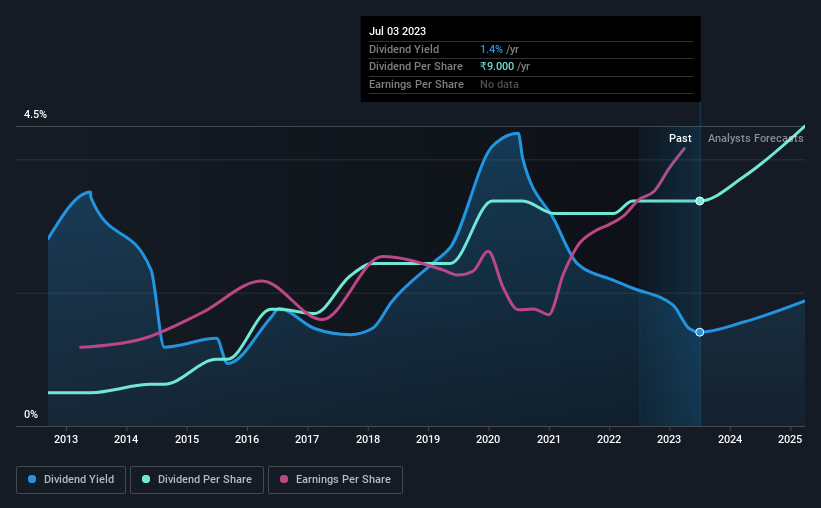
Task: Click the 4.5% y-axis label
Action: pyautogui.click(x=36, y=115)
